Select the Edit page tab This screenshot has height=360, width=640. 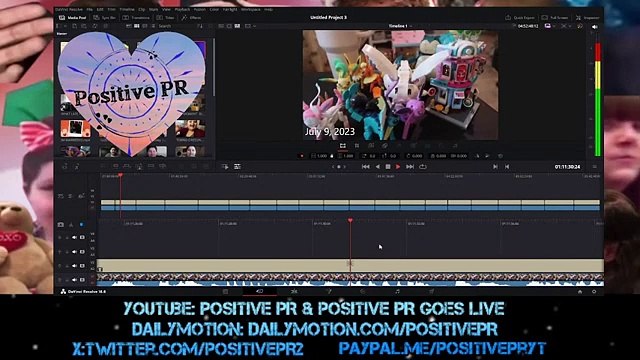pos(294,291)
